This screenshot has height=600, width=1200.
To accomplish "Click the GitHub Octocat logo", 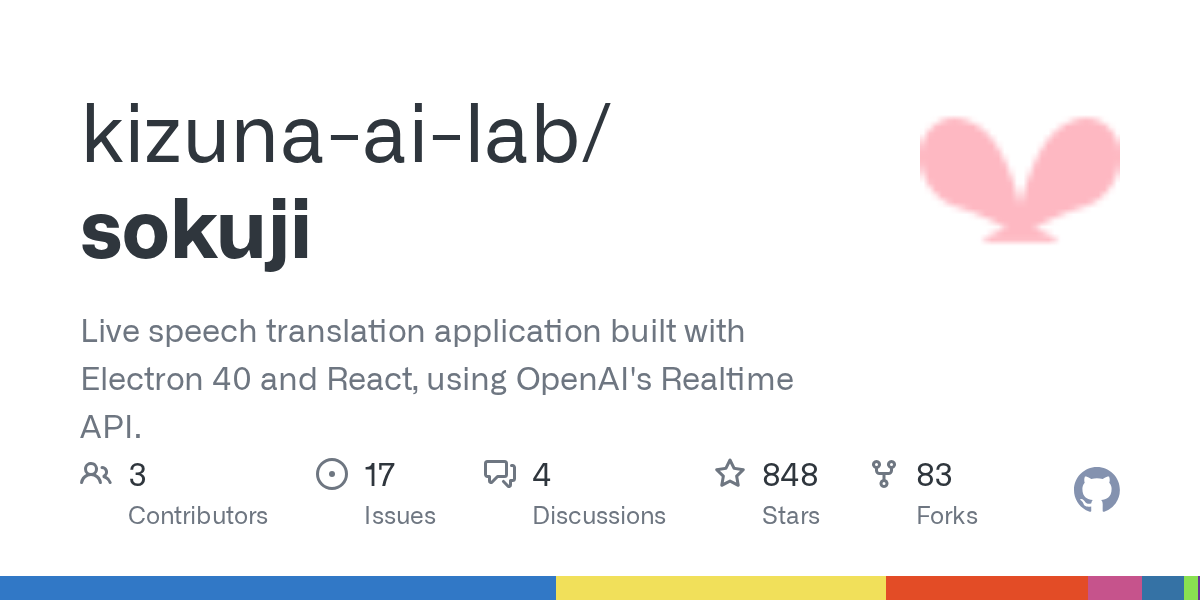I will coord(1096,491).
